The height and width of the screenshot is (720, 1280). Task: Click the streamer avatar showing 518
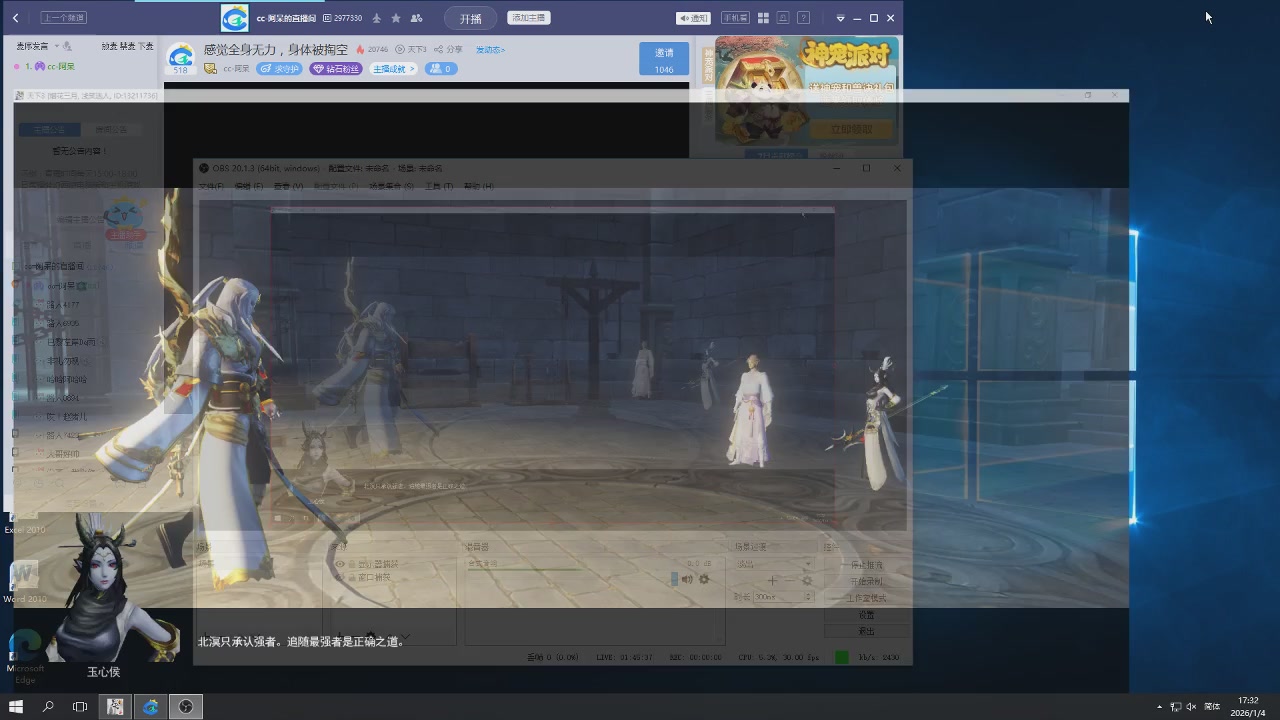180,58
